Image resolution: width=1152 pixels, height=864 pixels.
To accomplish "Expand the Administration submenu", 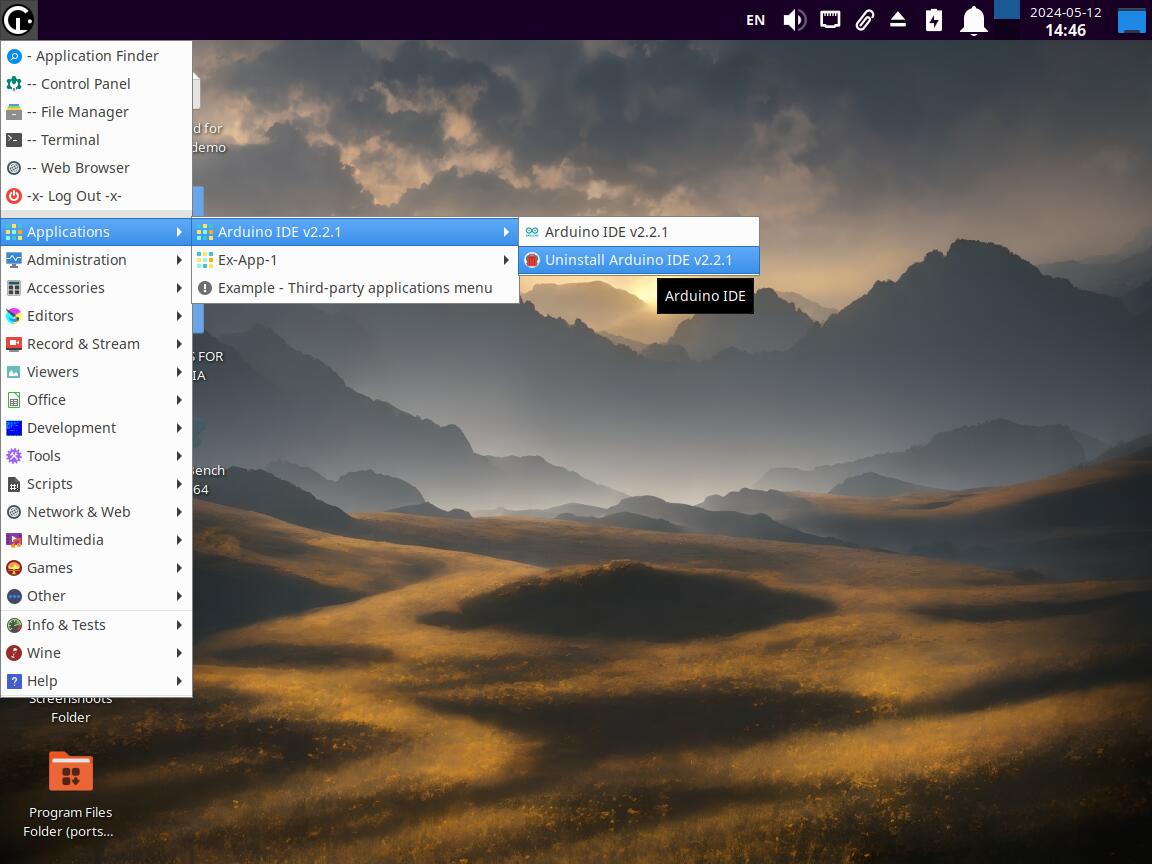I will (96, 260).
